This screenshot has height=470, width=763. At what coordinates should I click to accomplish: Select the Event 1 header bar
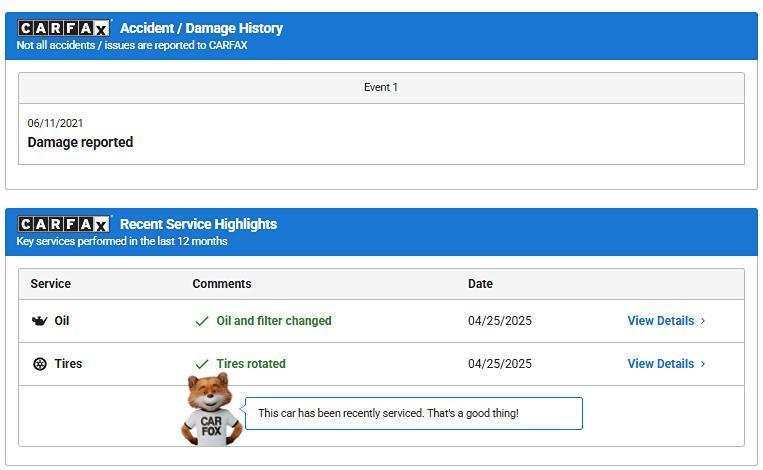(x=381, y=88)
